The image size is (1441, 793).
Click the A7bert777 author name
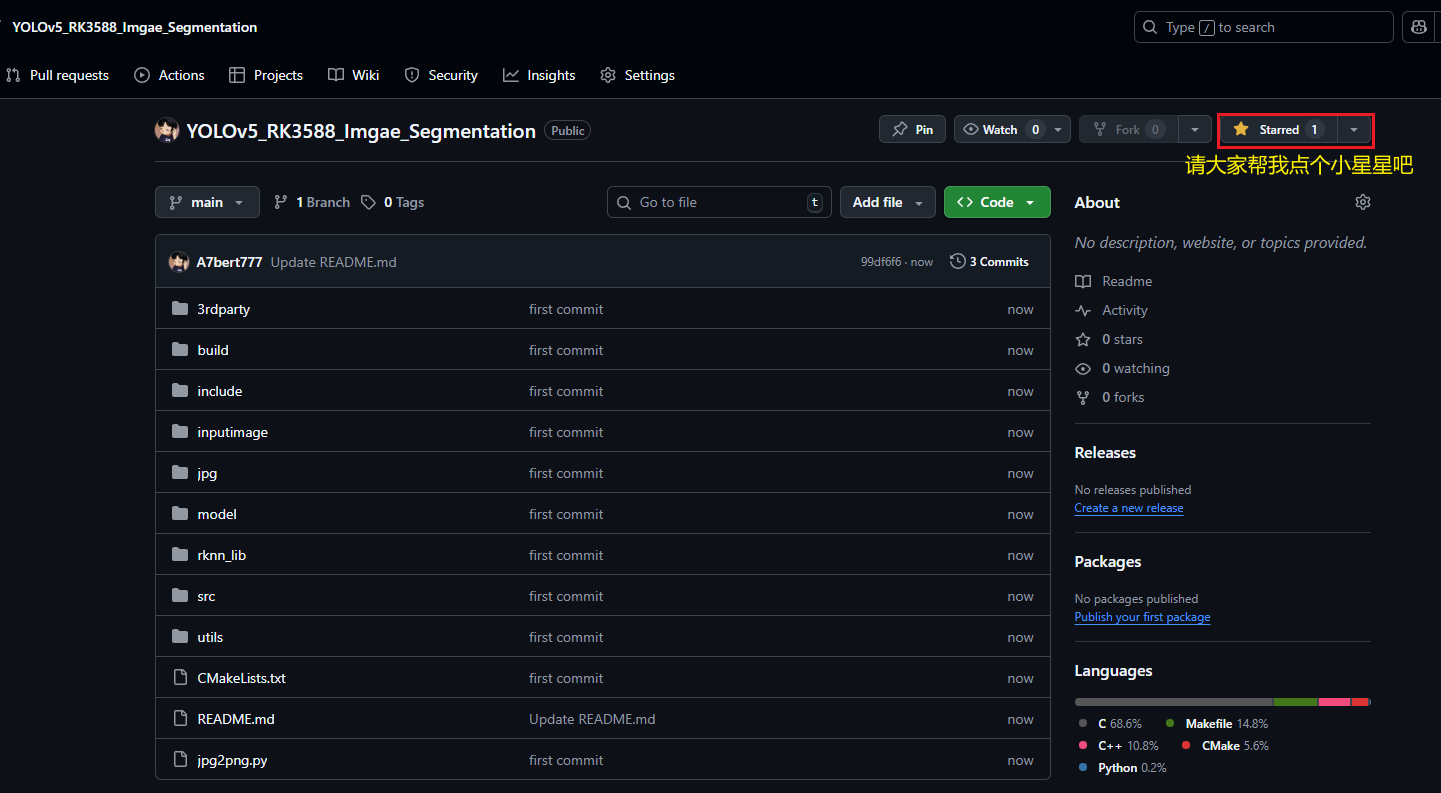tap(229, 262)
